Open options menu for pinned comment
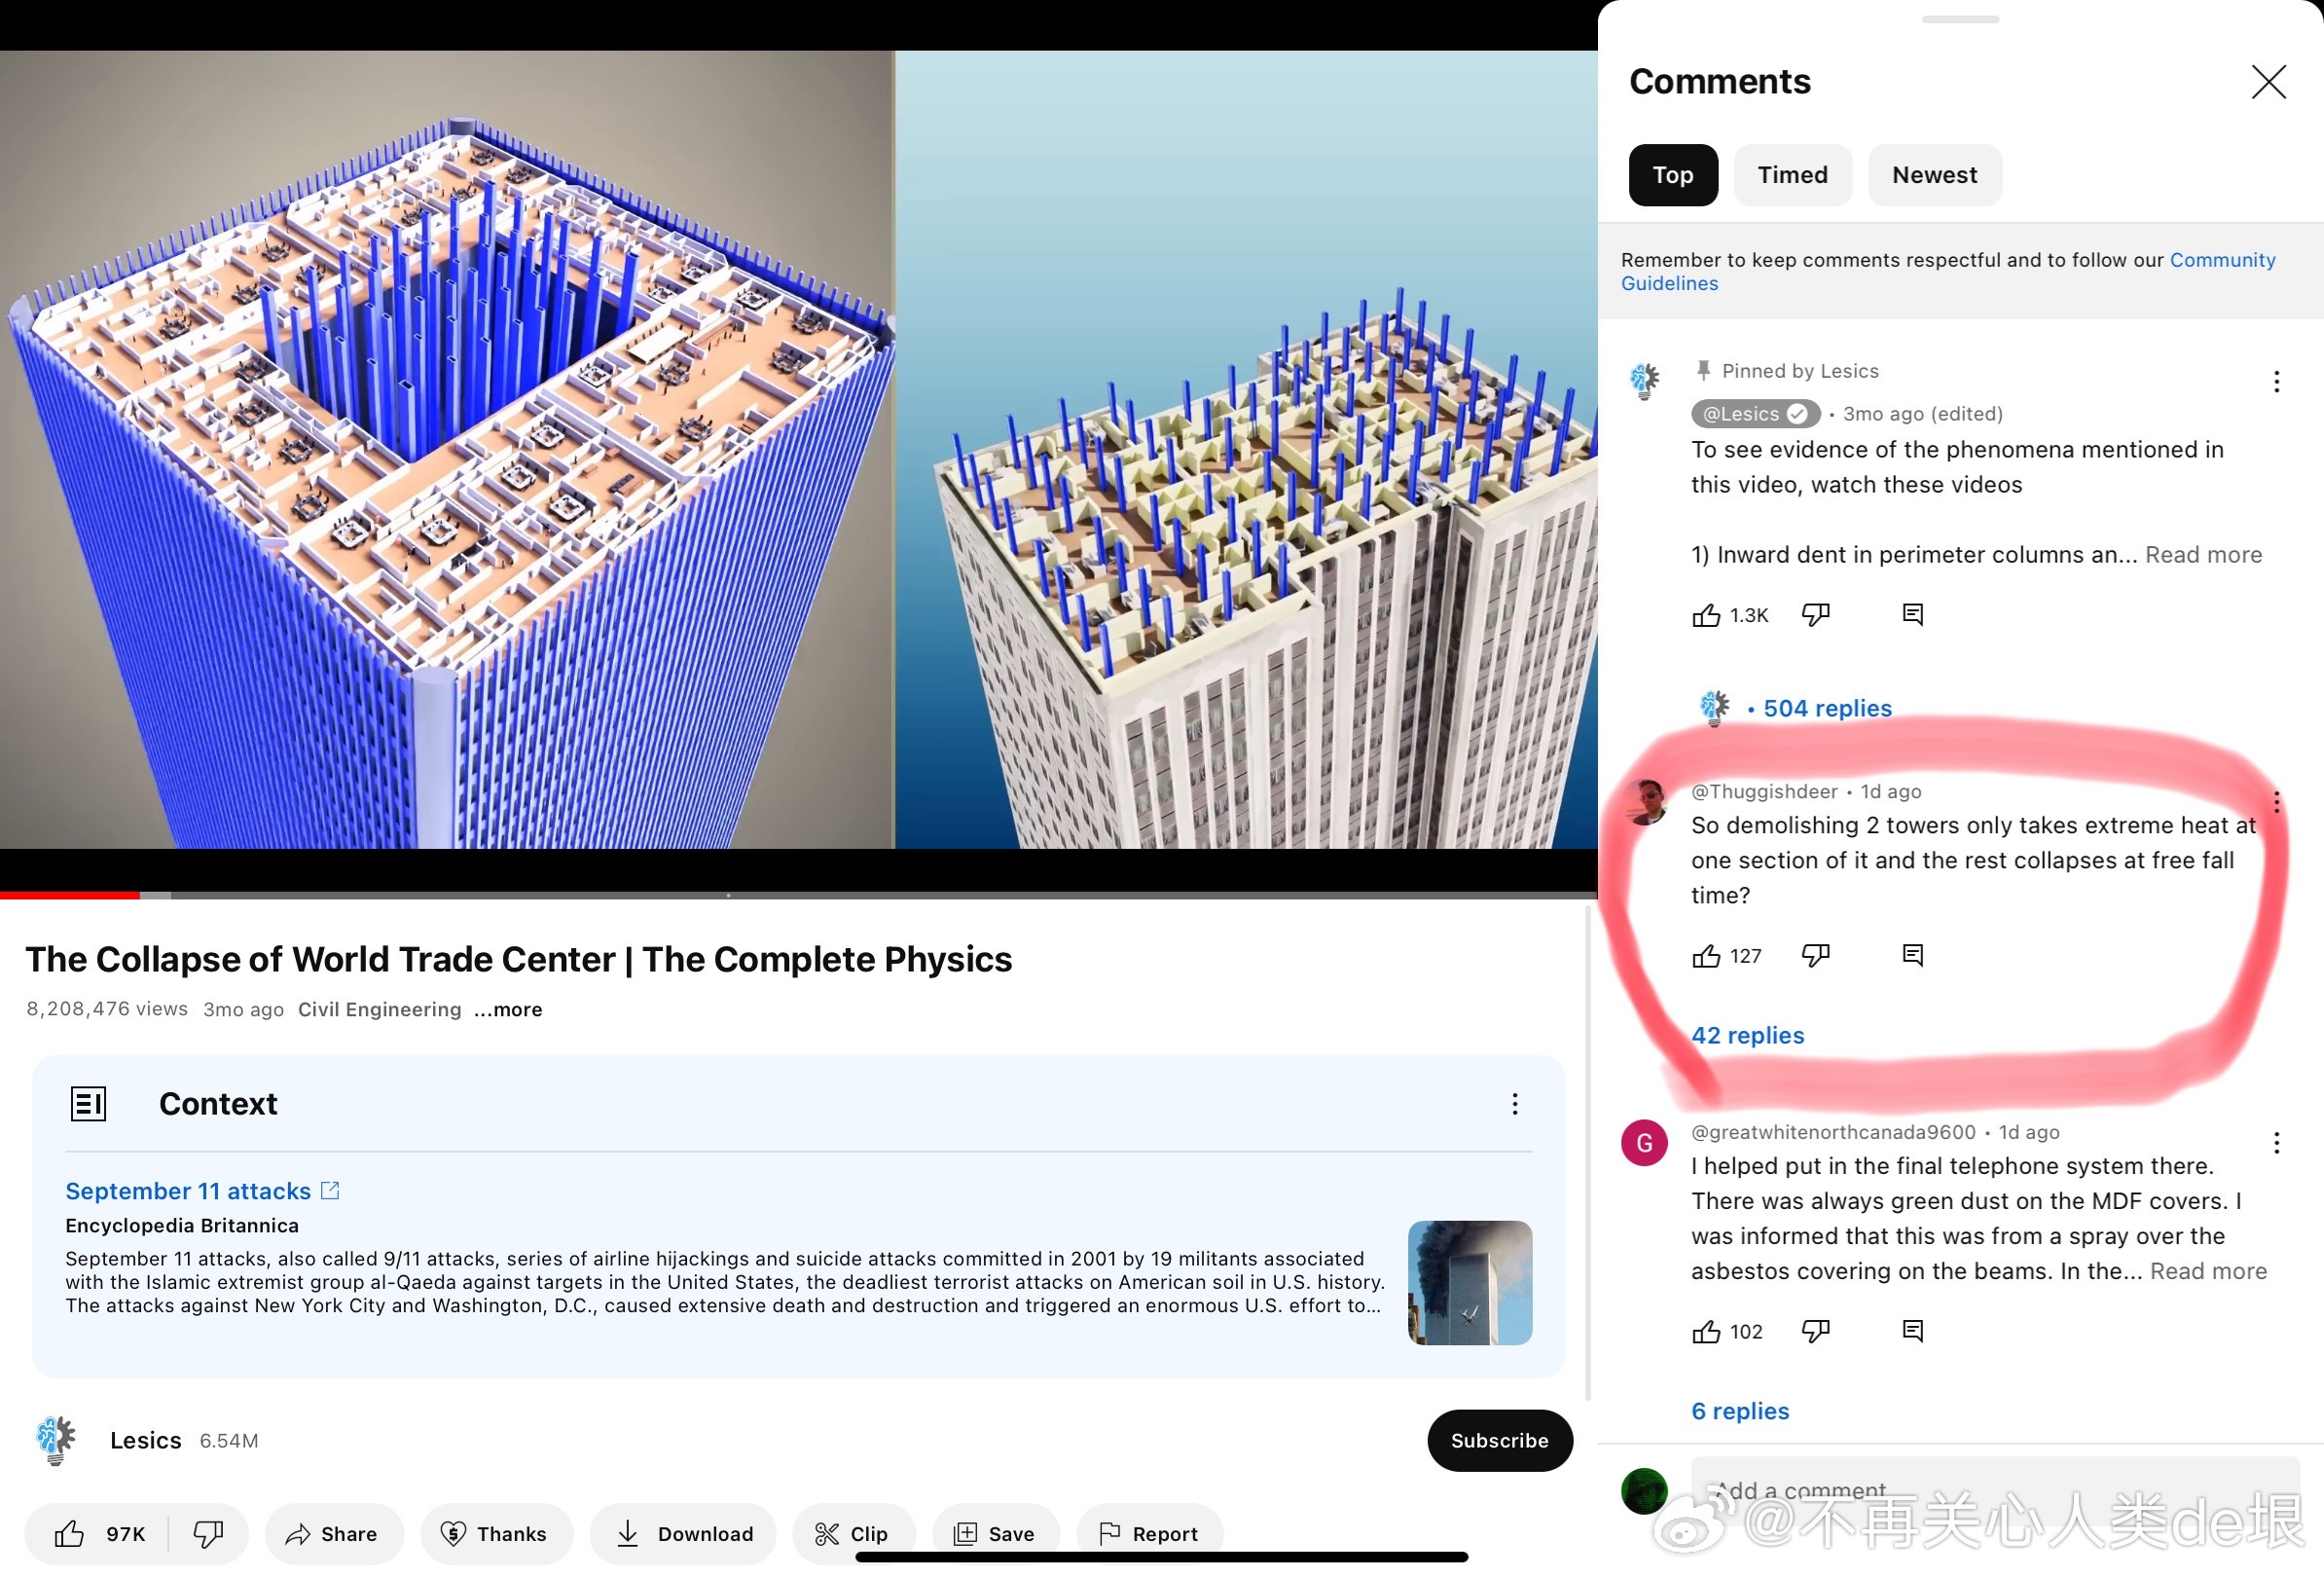This screenshot has height=1577, width=2324. pos(2276,381)
